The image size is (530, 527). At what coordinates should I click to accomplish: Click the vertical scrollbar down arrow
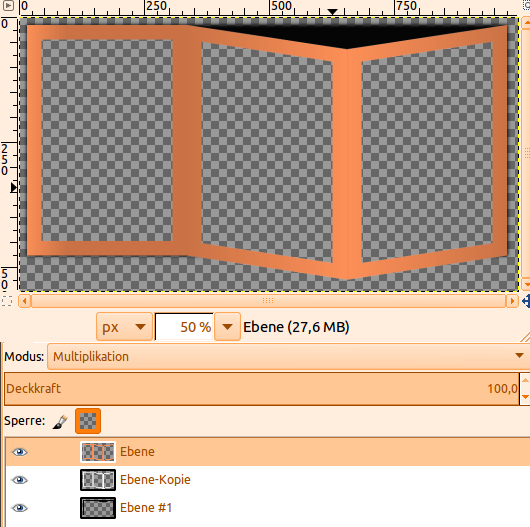526,284
